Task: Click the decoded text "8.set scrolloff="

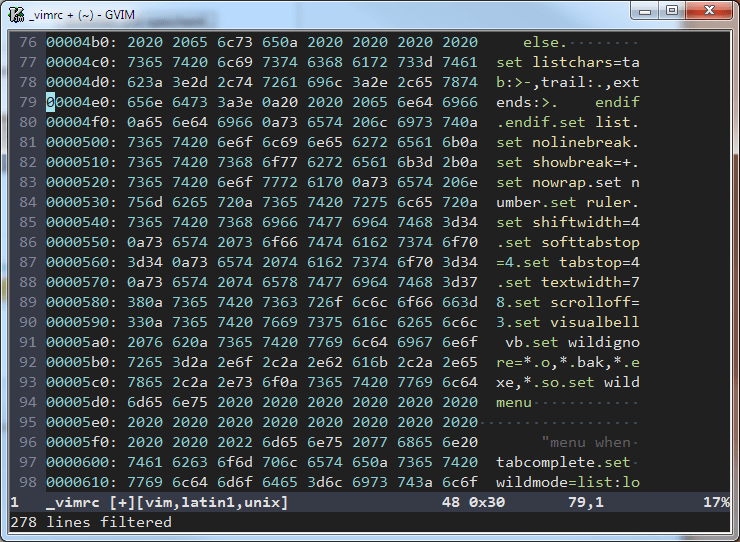Action: pyautogui.click(x=568, y=302)
